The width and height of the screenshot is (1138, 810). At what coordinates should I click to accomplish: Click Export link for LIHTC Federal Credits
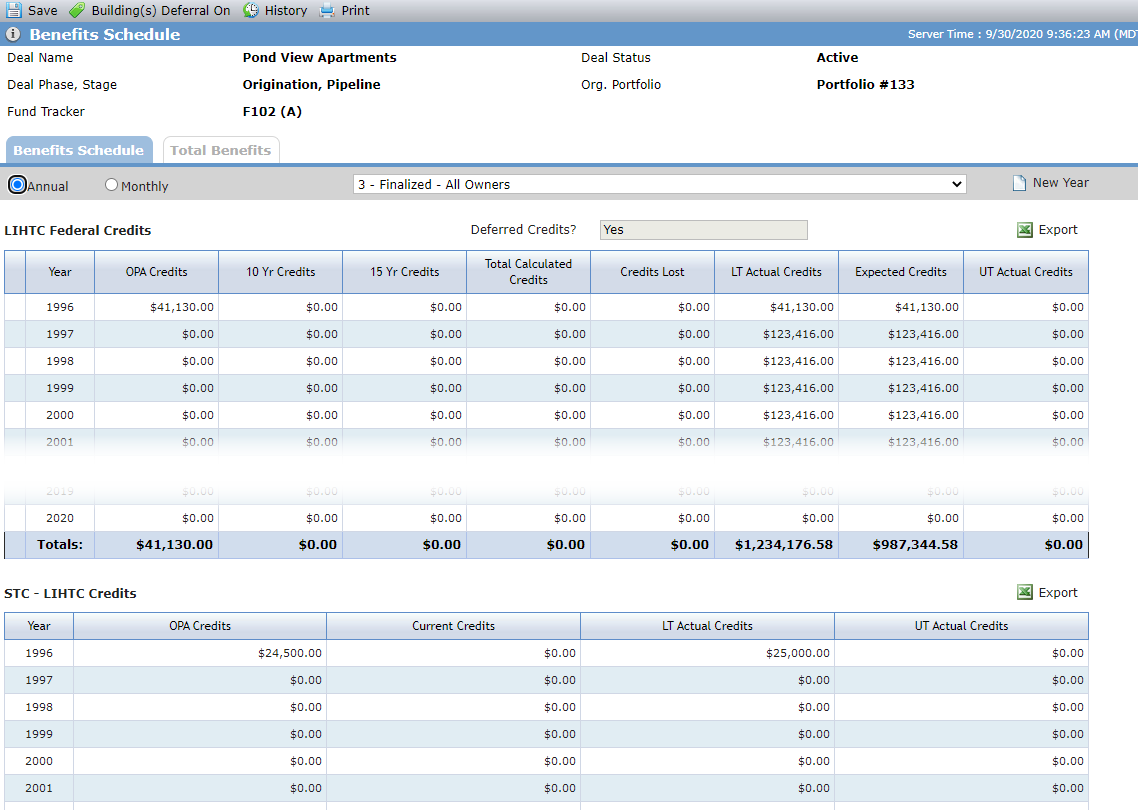coord(1057,229)
